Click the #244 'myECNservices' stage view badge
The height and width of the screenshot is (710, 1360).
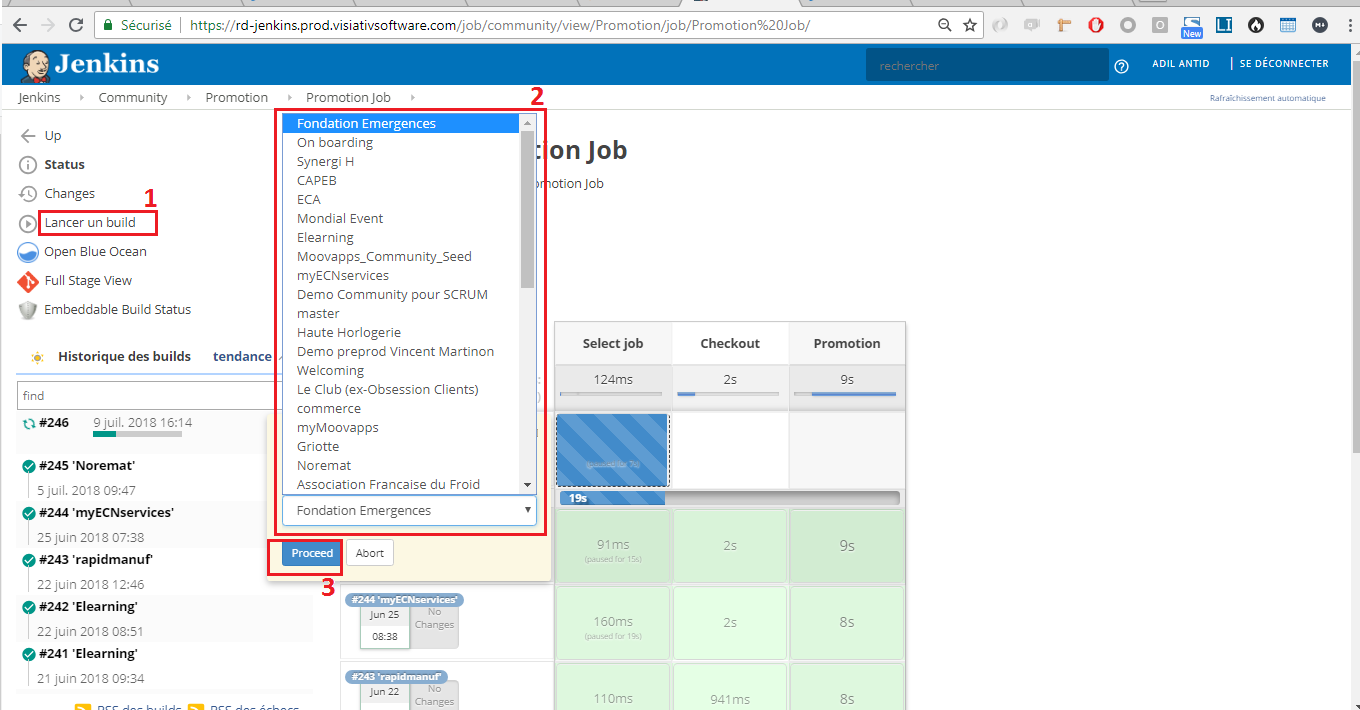[x=405, y=600]
